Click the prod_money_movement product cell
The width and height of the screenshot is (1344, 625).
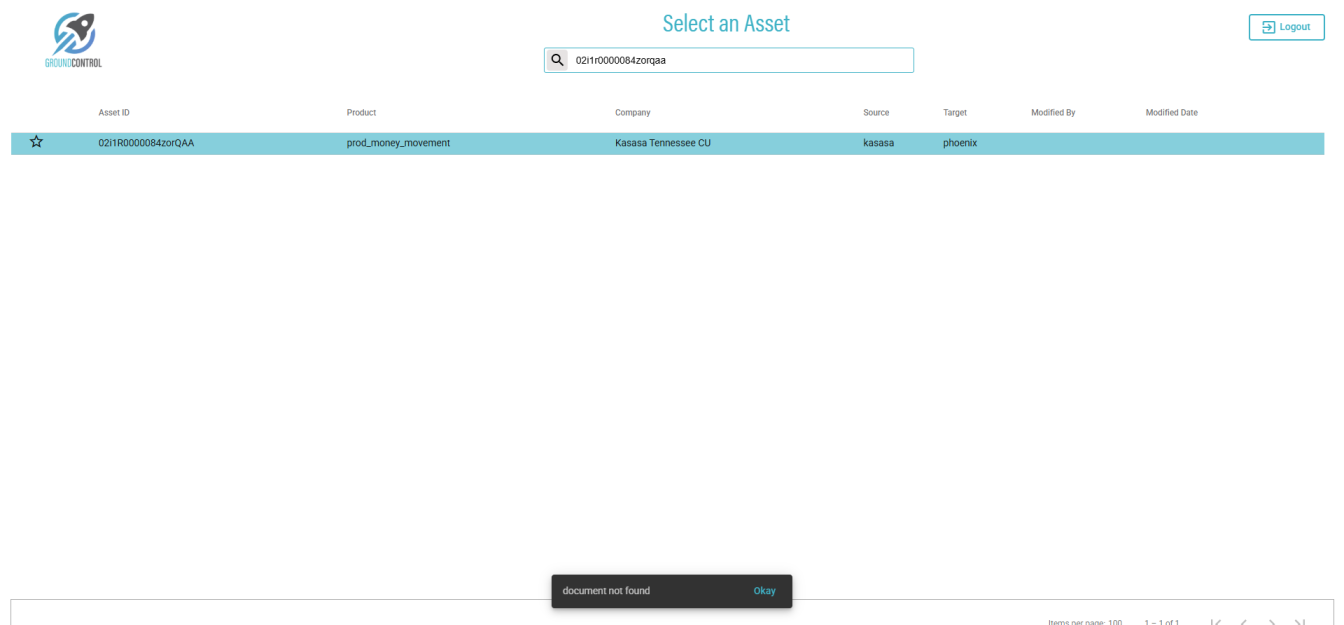pos(398,143)
